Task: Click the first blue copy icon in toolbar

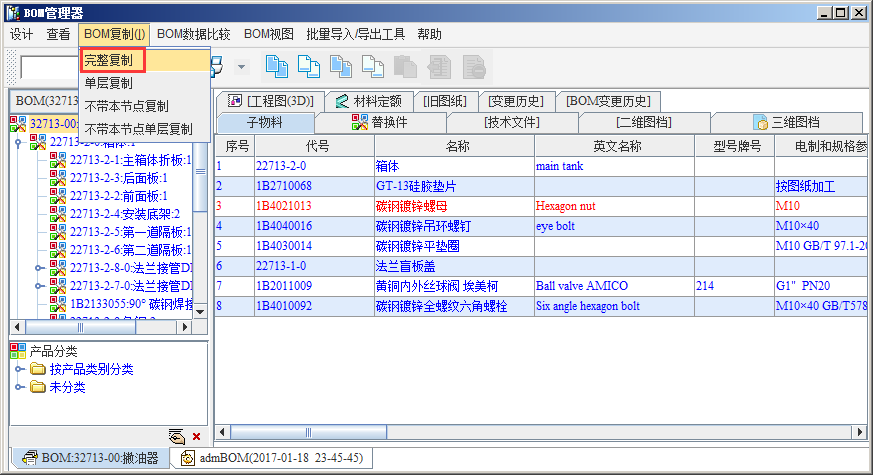Action: (275, 67)
